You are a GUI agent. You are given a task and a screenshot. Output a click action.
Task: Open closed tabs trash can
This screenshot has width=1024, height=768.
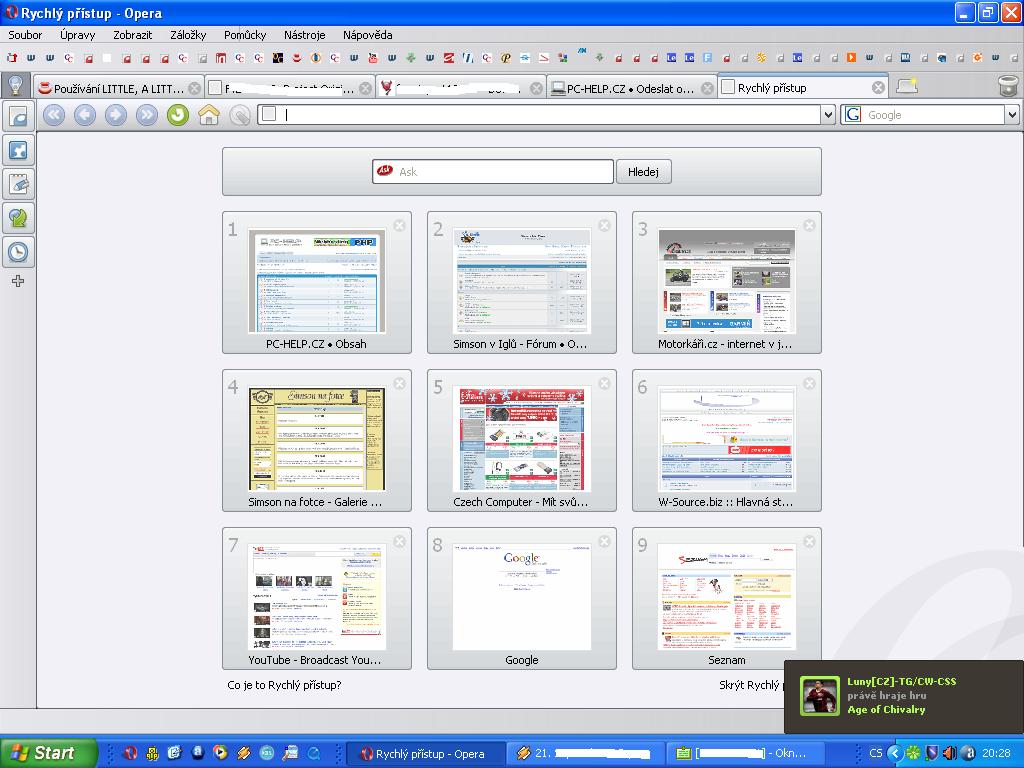pyautogui.click(x=1008, y=86)
